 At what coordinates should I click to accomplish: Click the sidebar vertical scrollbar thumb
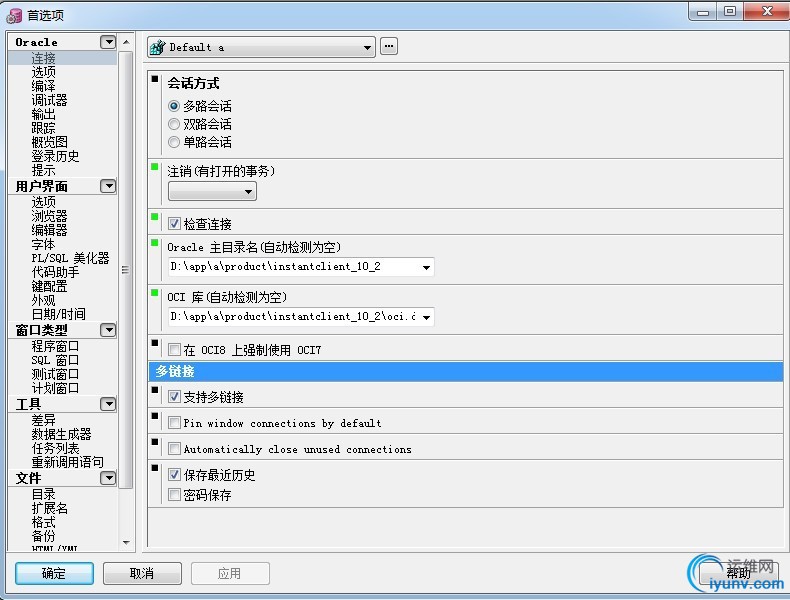pyautogui.click(x=126, y=270)
